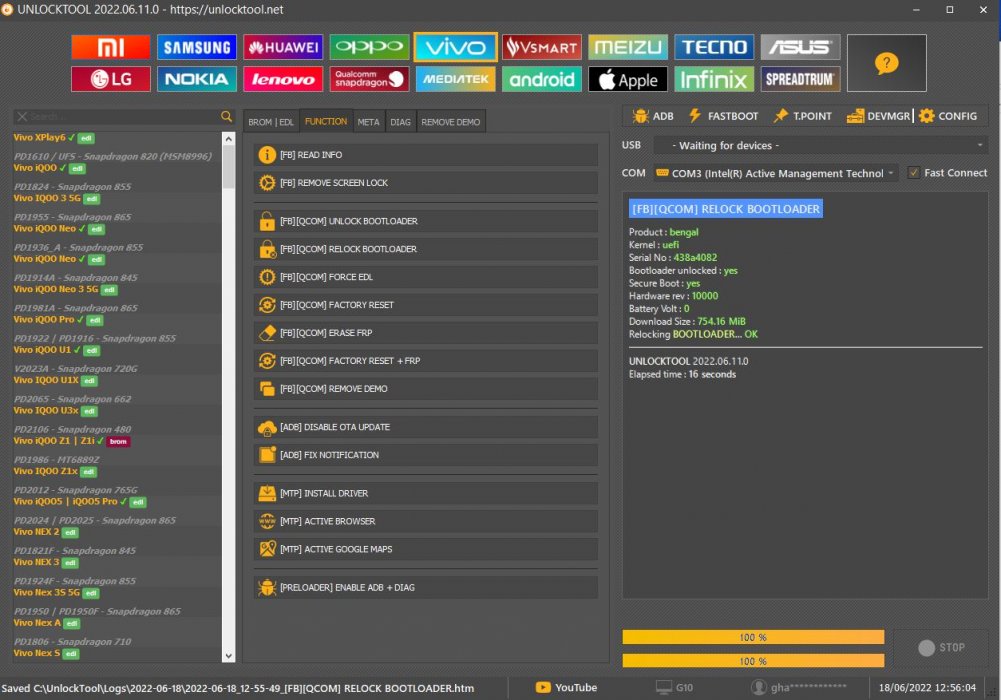Select the Vsmart brand logo
Image resolution: width=1001 pixels, height=700 pixels.
point(542,47)
